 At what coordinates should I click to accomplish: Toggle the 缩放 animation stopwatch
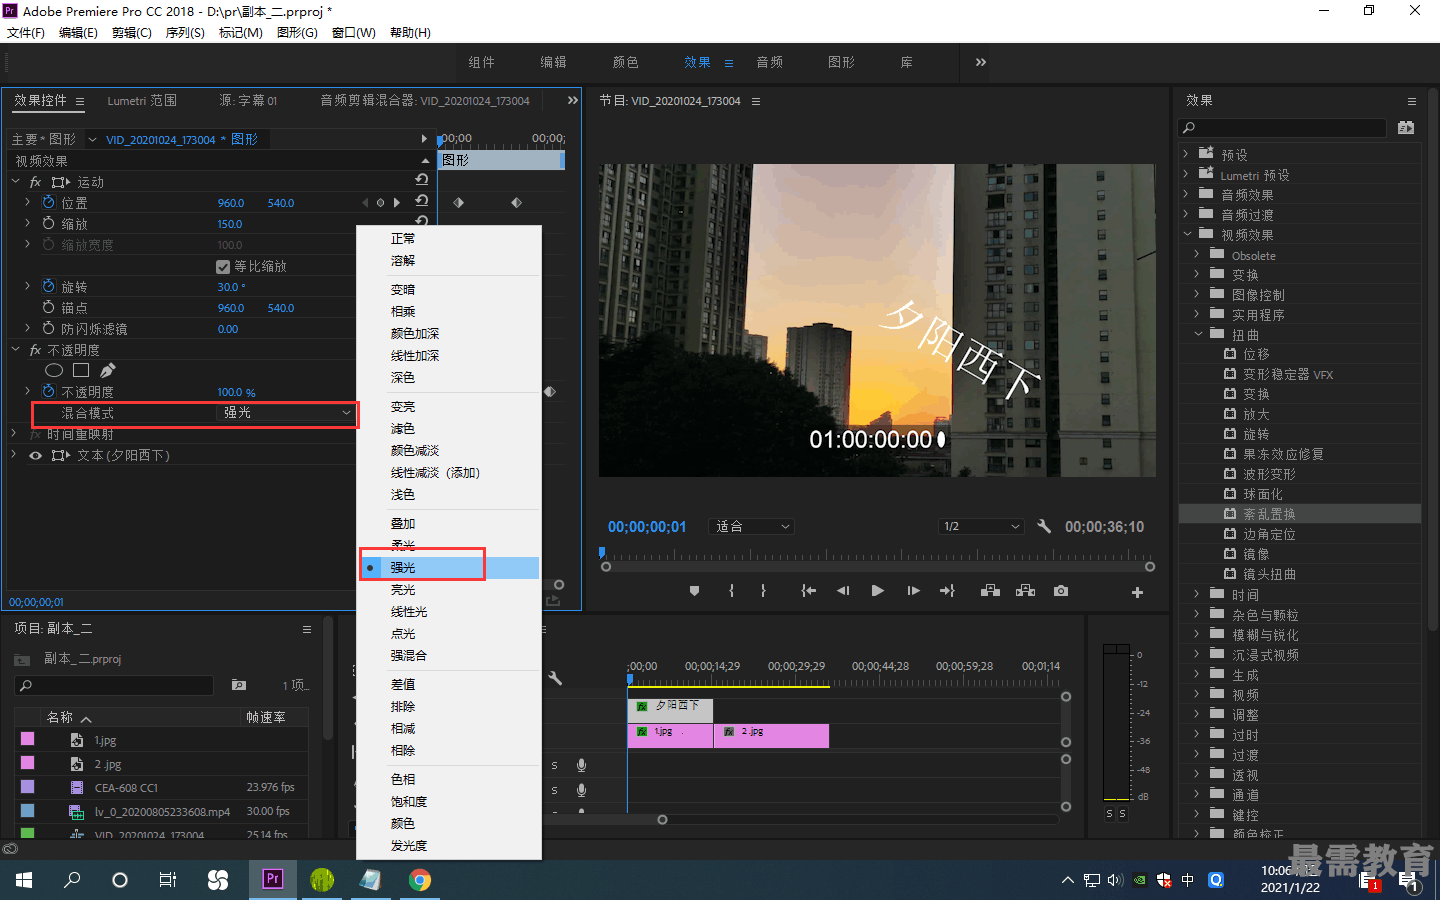coord(48,223)
